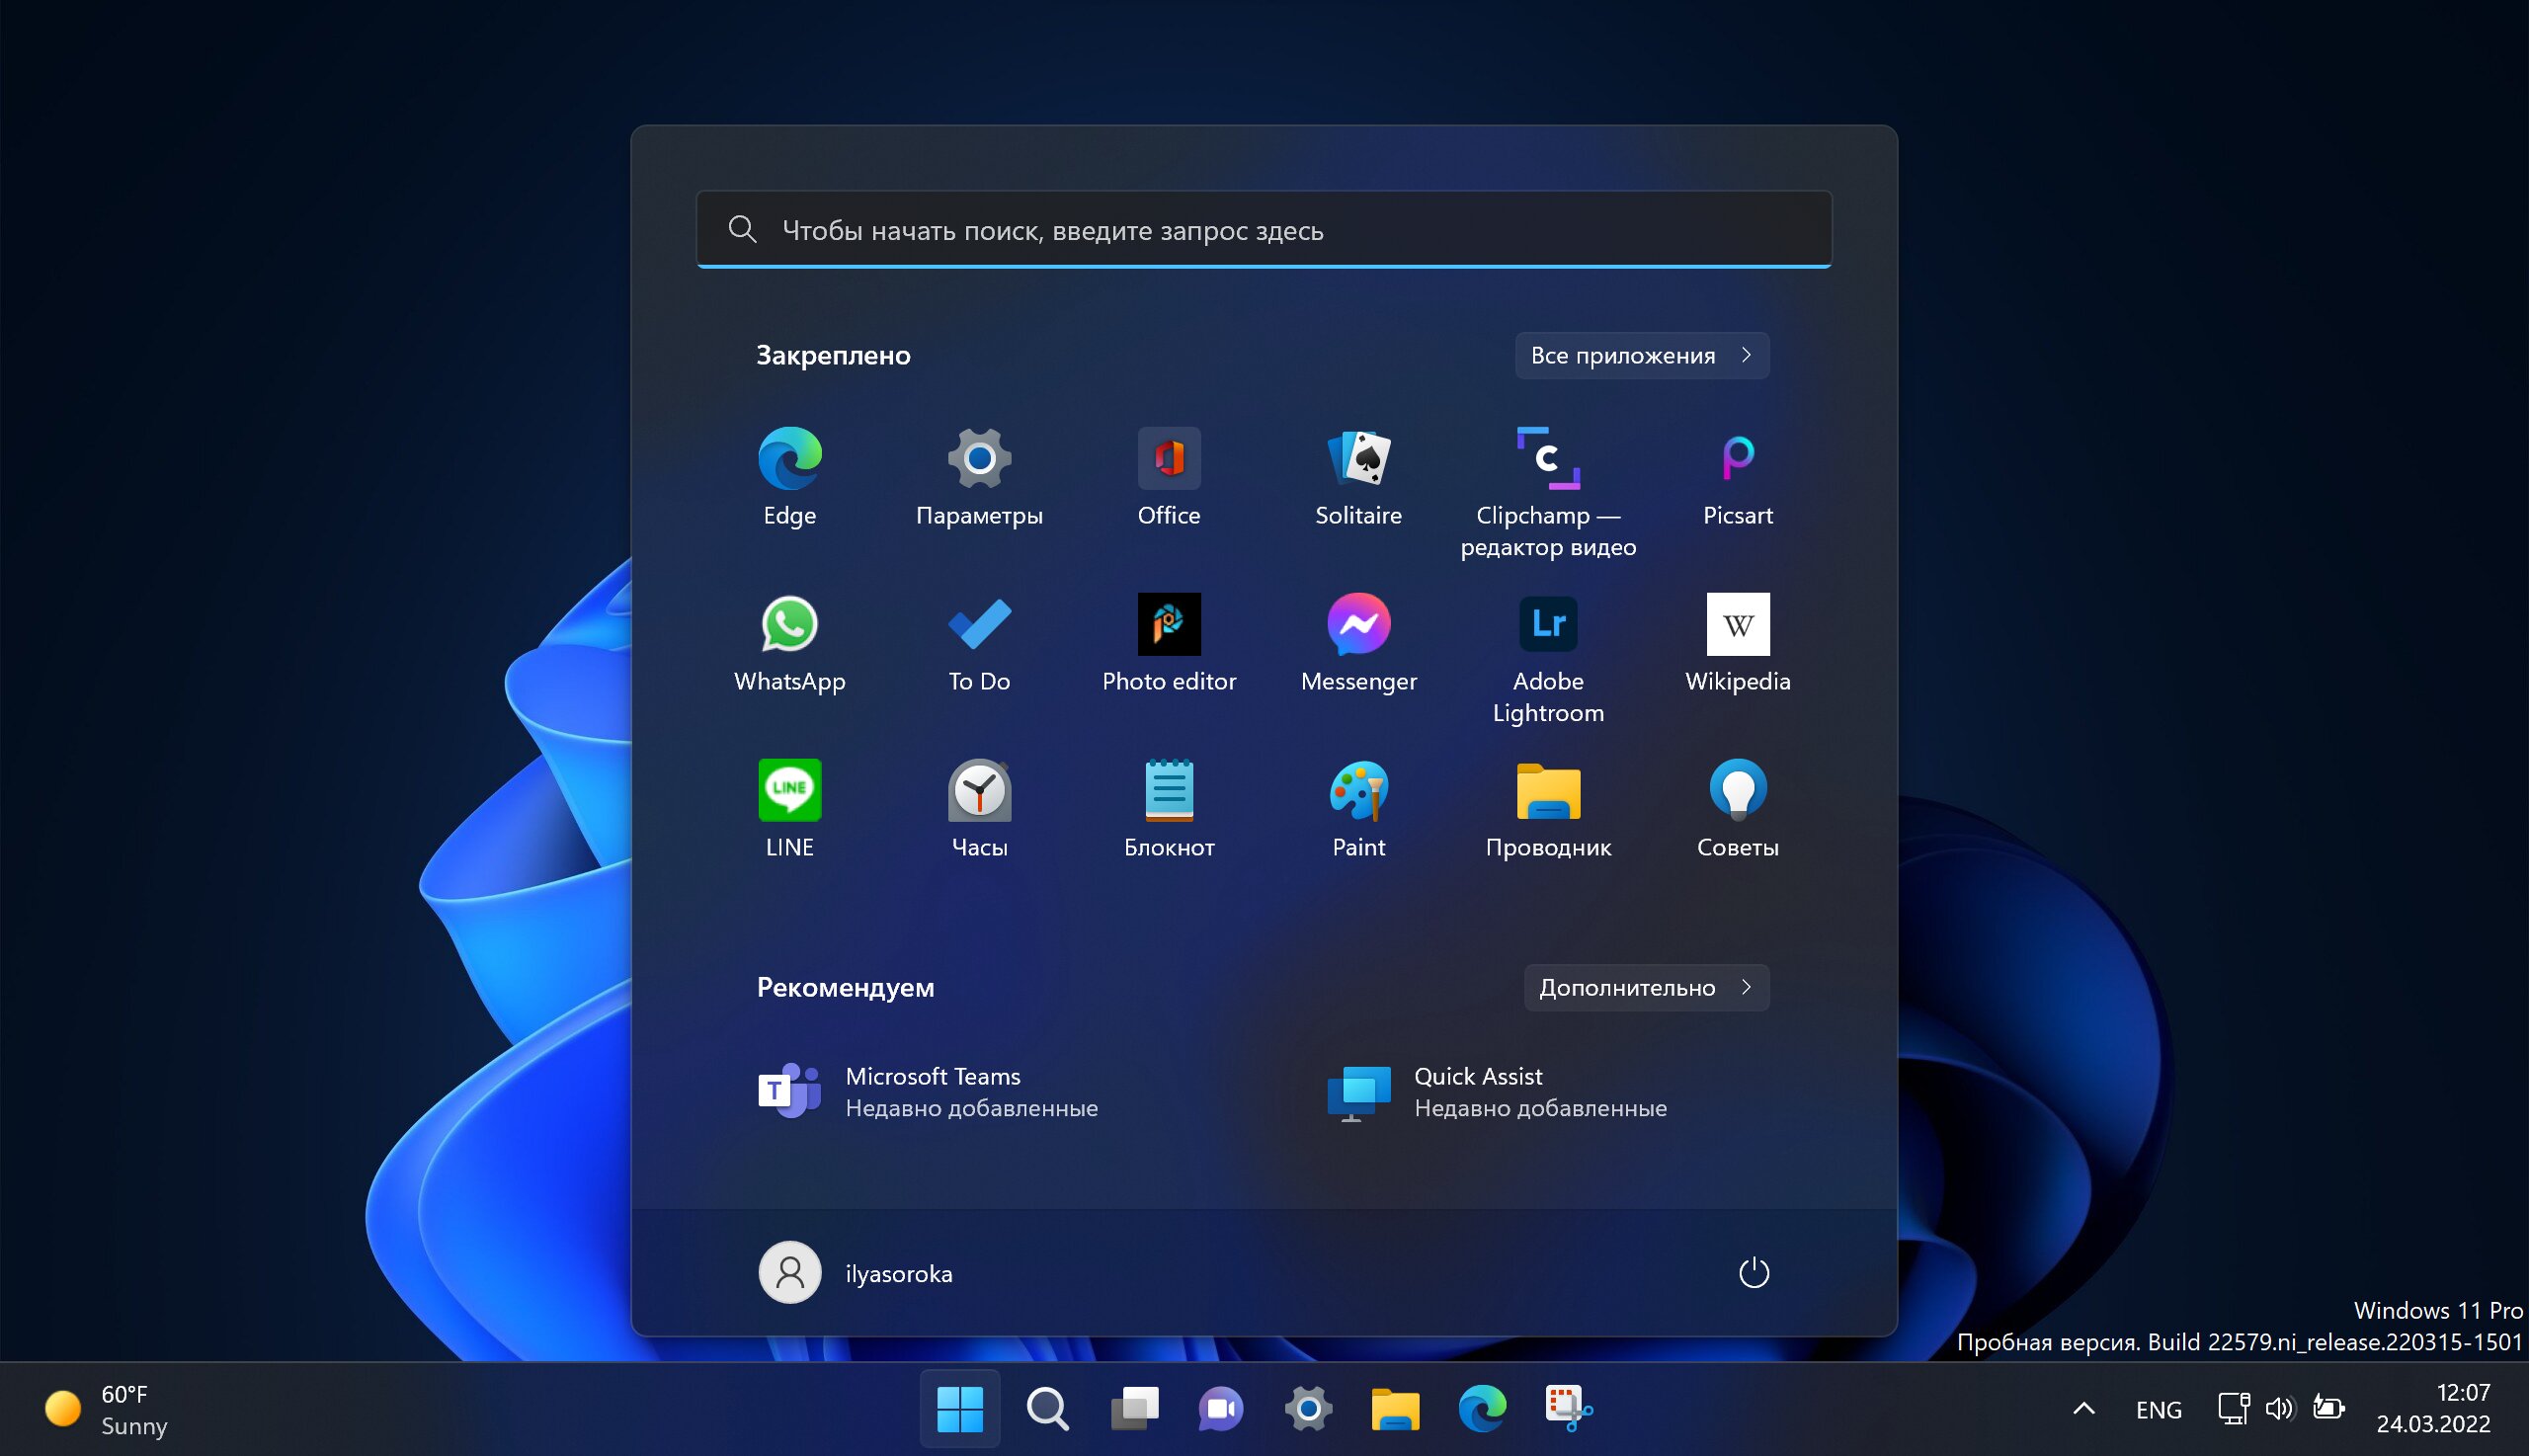Click the search input field

point(1264,229)
